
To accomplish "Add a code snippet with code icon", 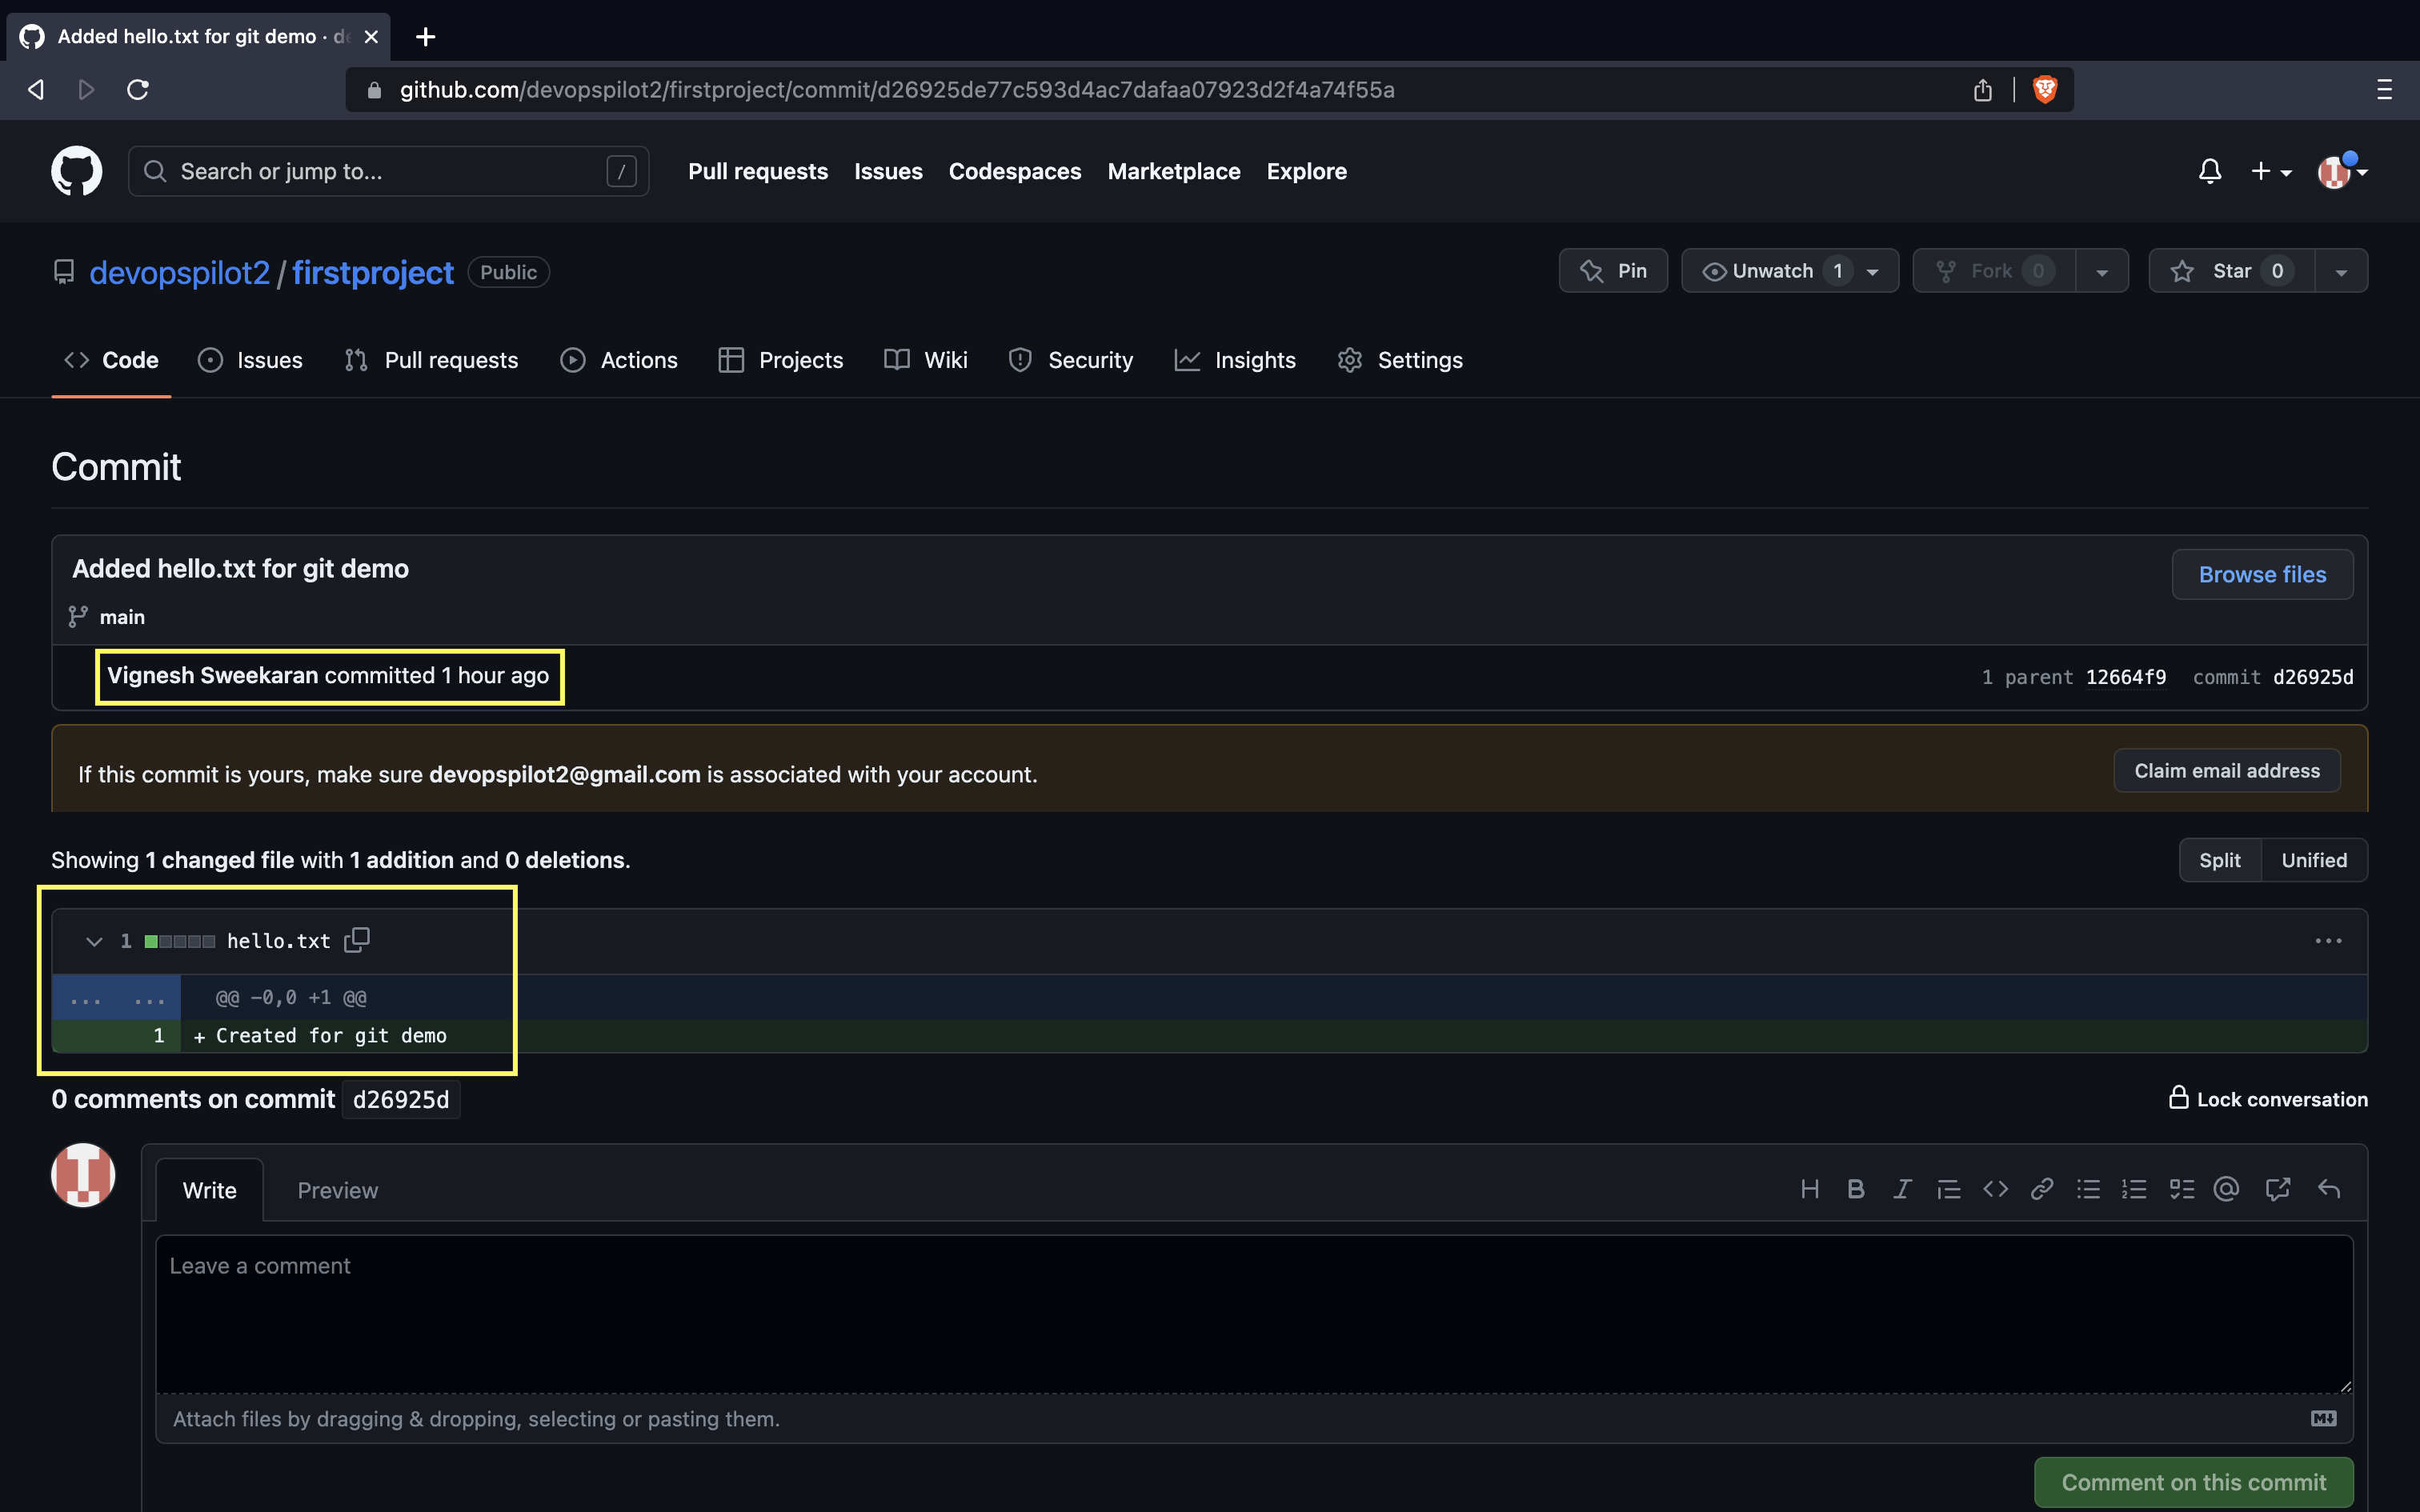I will click(1995, 1189).
